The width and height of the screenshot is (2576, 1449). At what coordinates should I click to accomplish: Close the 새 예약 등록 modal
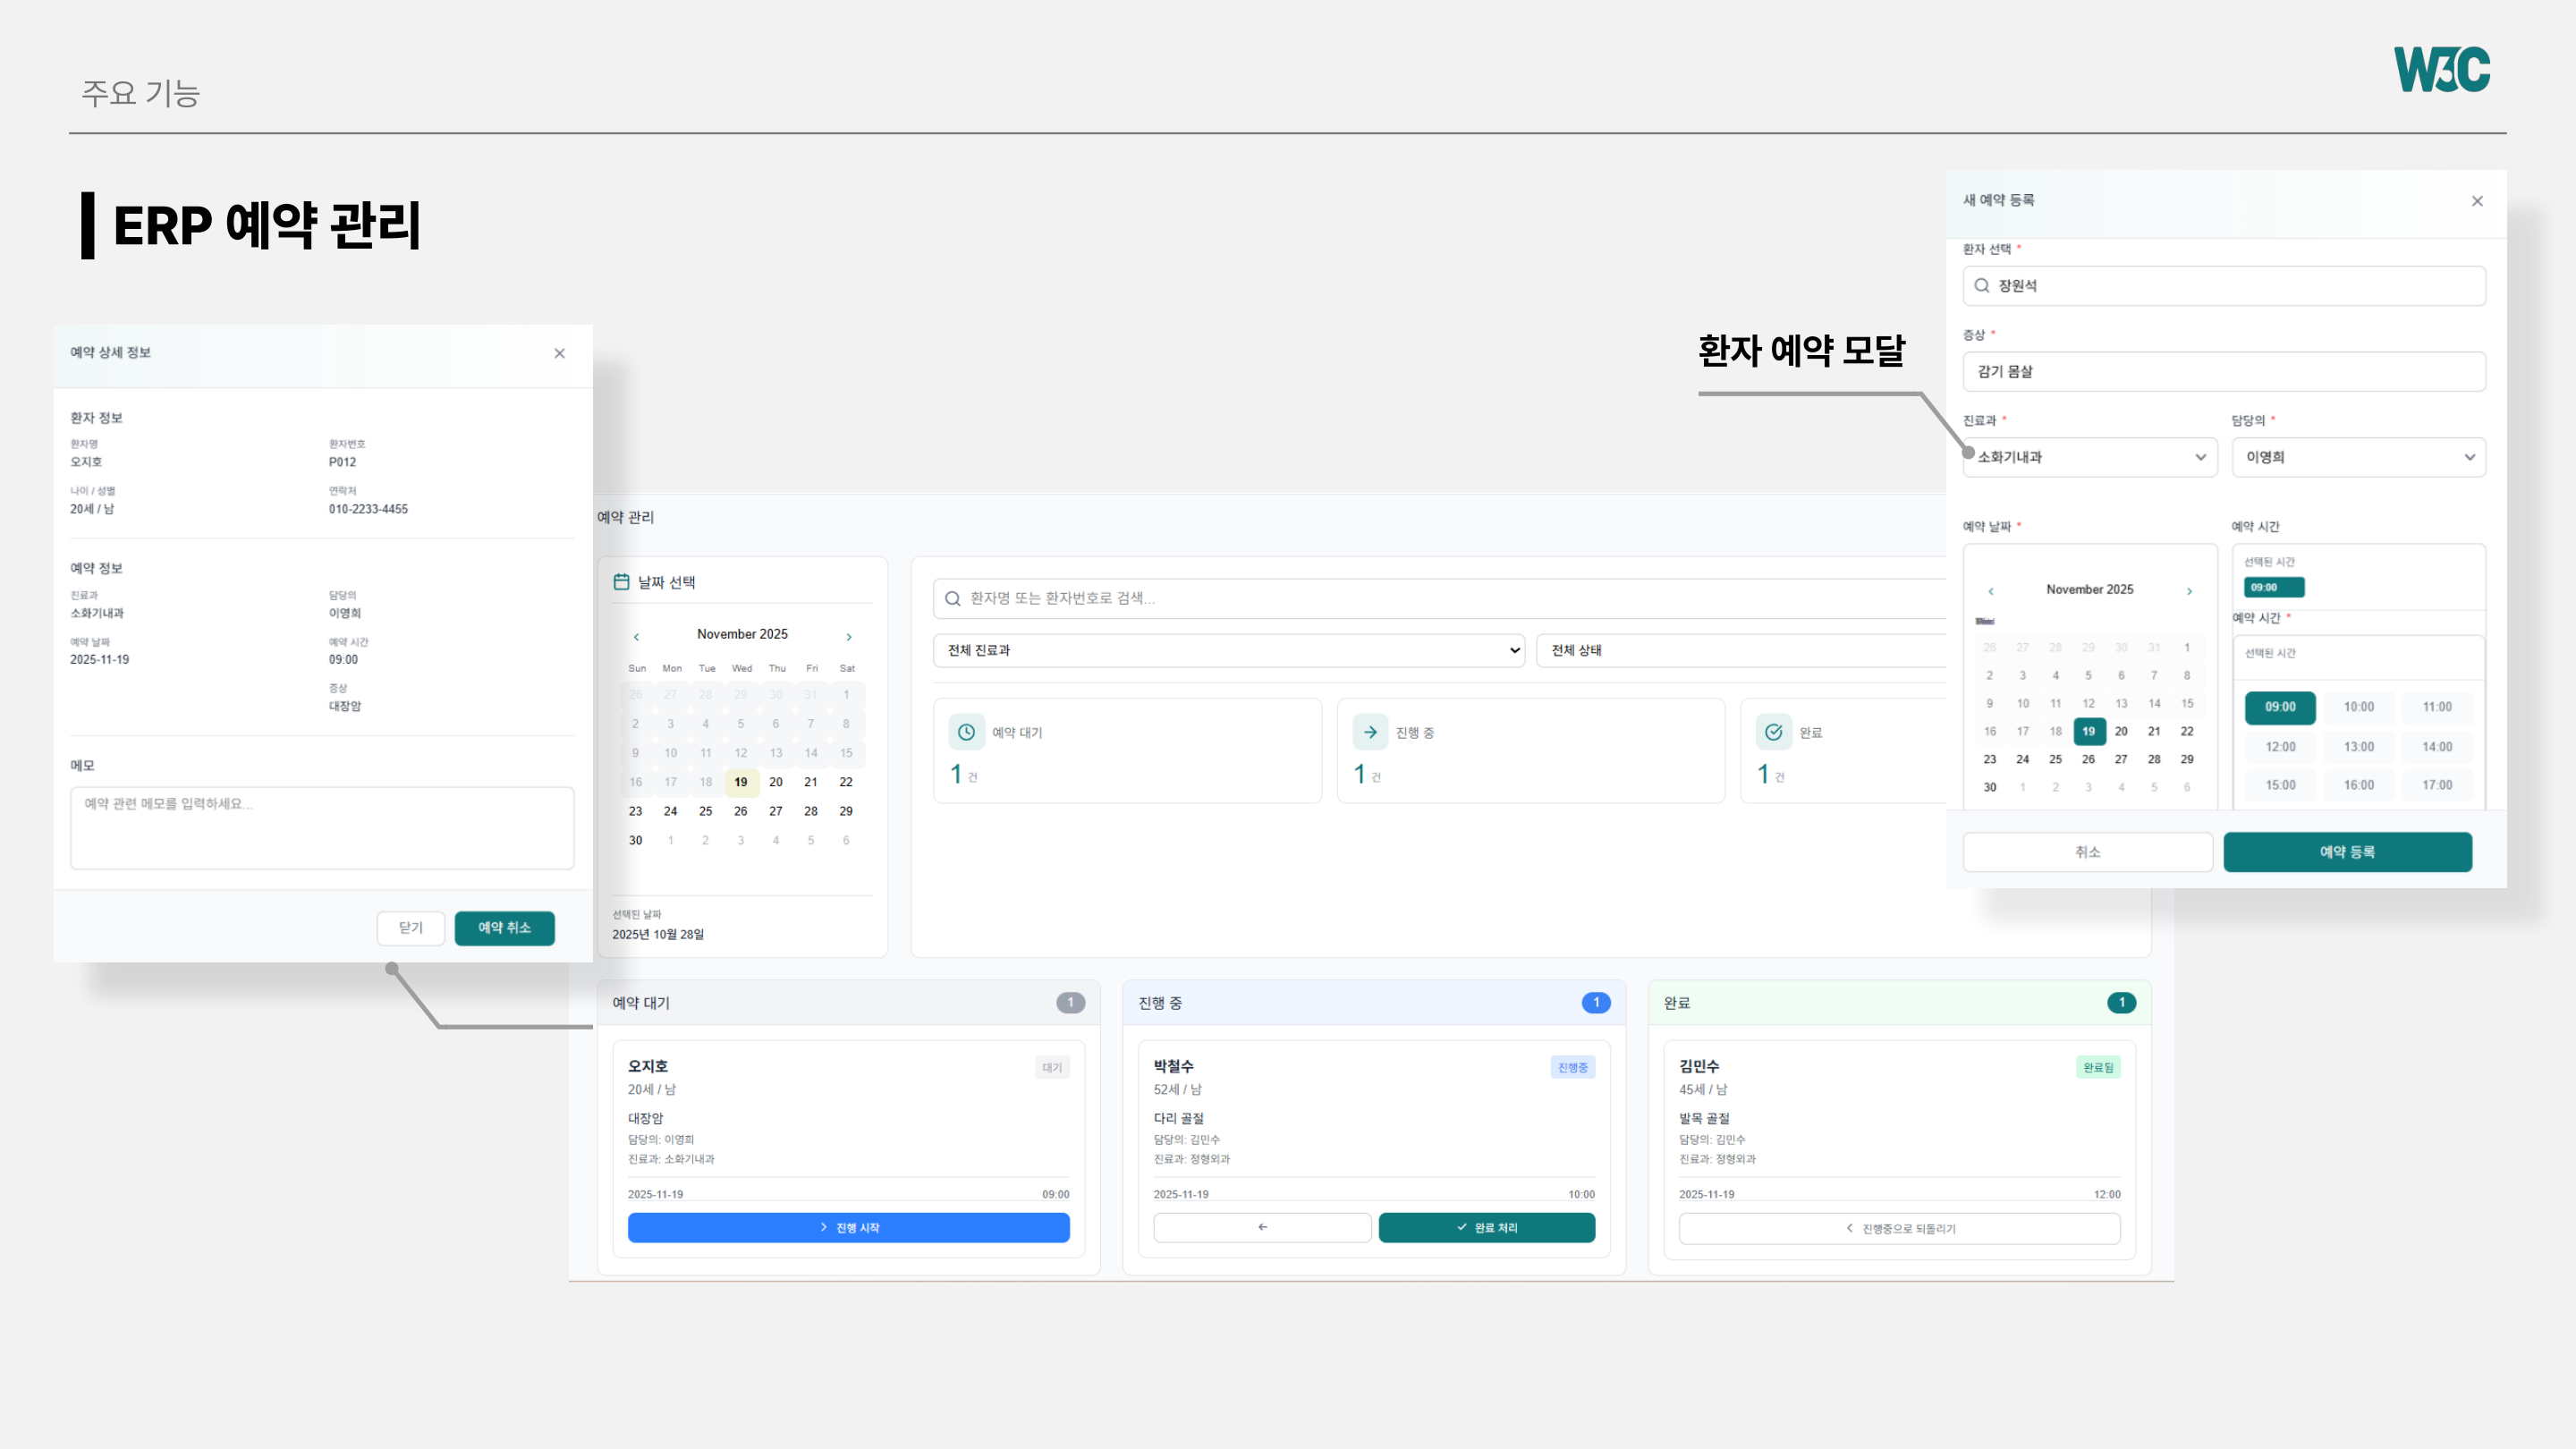tap(2477, 200)
